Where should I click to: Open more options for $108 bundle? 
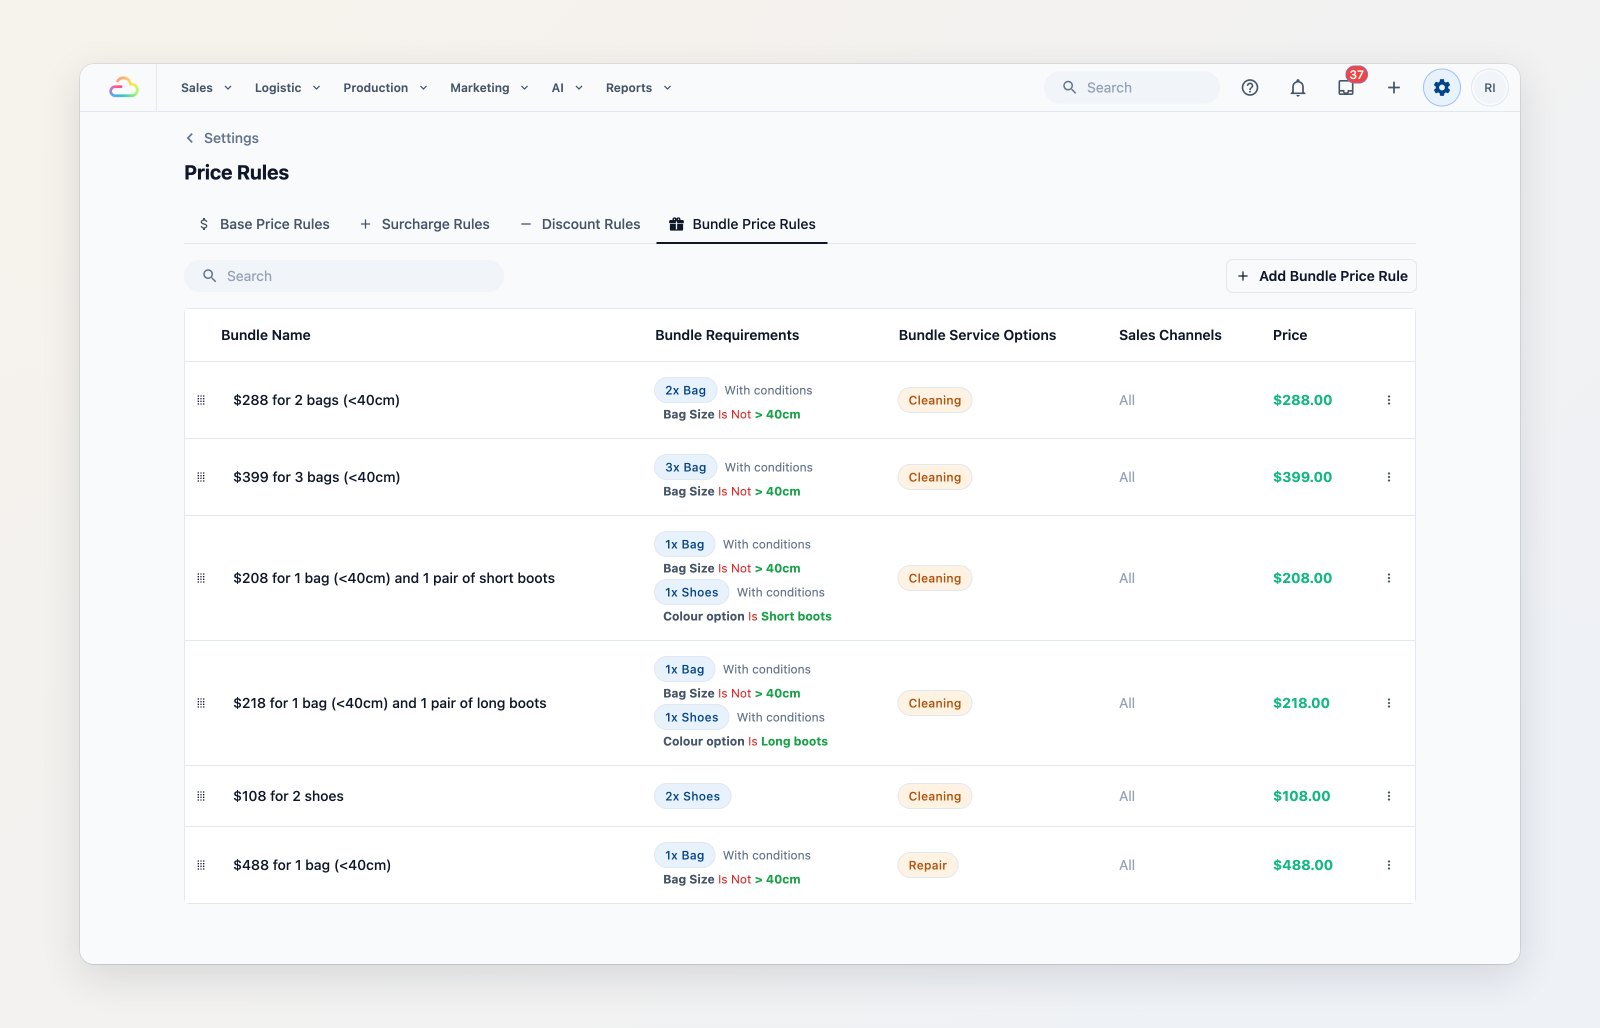tap(1389, 796)
